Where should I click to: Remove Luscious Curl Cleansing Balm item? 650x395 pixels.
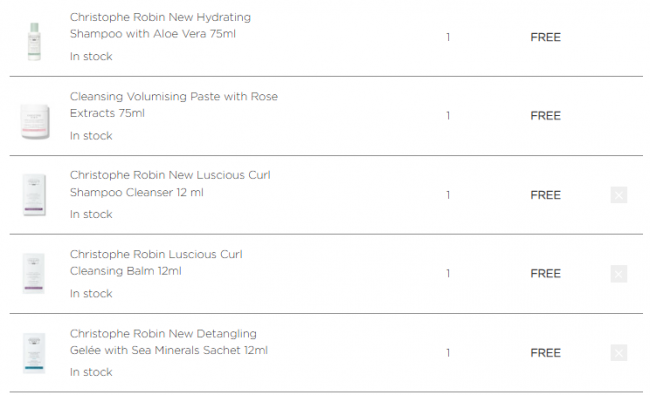pyautogui.click(x=618, y=274)
